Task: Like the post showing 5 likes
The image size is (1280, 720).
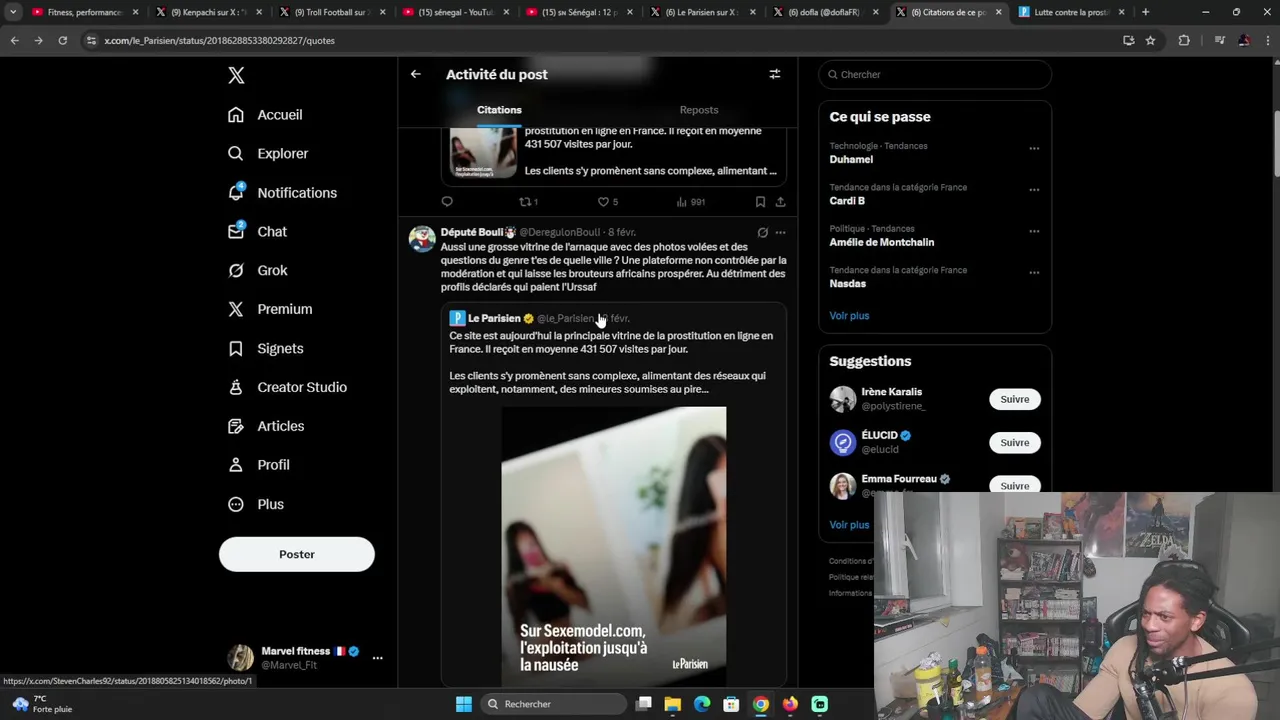Action: click(607, 202)
